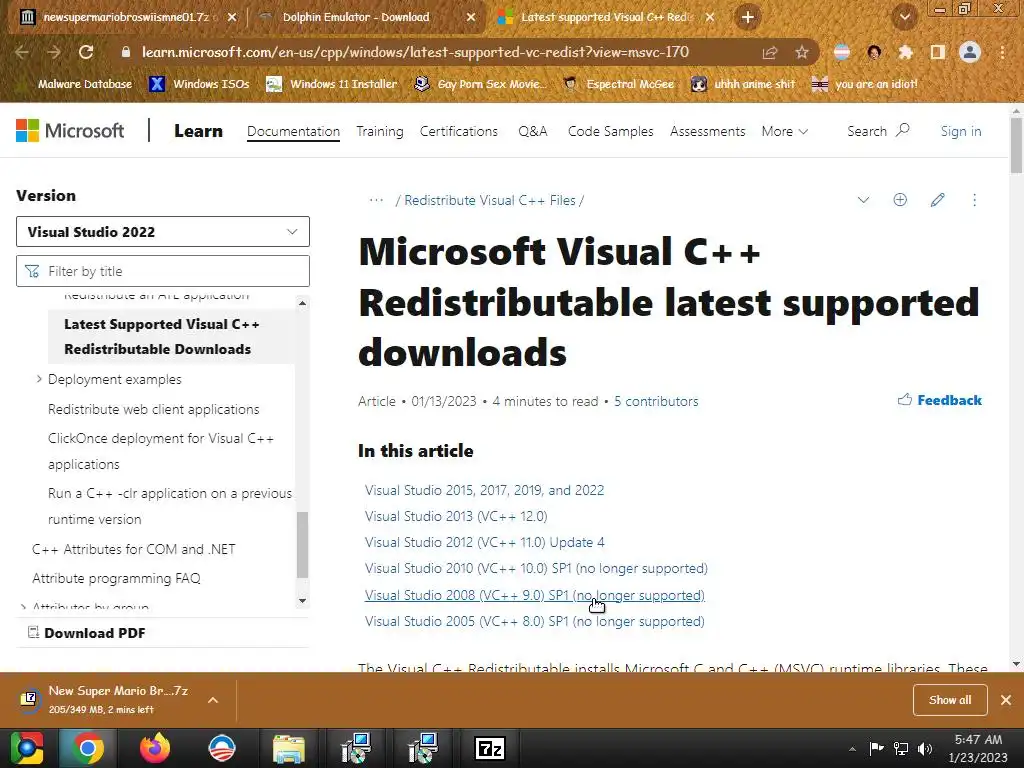Open Redistribute web client applications
Viewport: 1024px width, 768px height.
[153, 409]
